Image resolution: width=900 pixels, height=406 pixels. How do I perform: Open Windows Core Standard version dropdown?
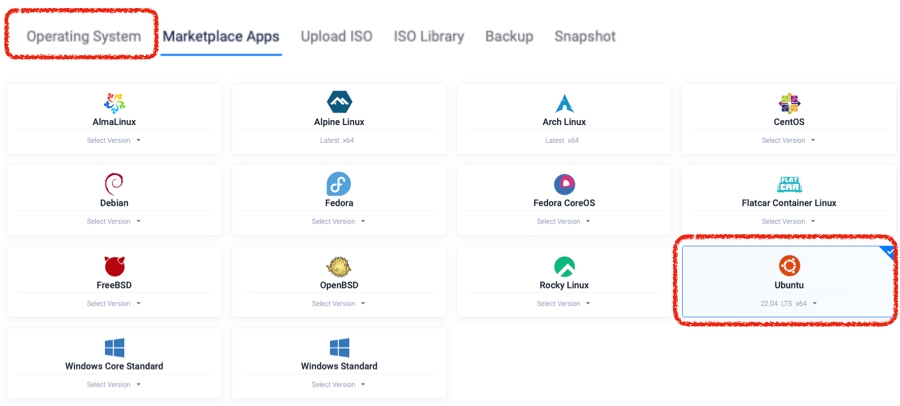click(x=114, y=384)
